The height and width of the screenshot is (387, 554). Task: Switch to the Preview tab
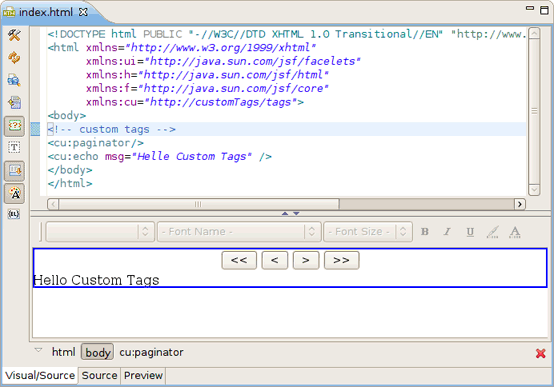pos(143,375)
